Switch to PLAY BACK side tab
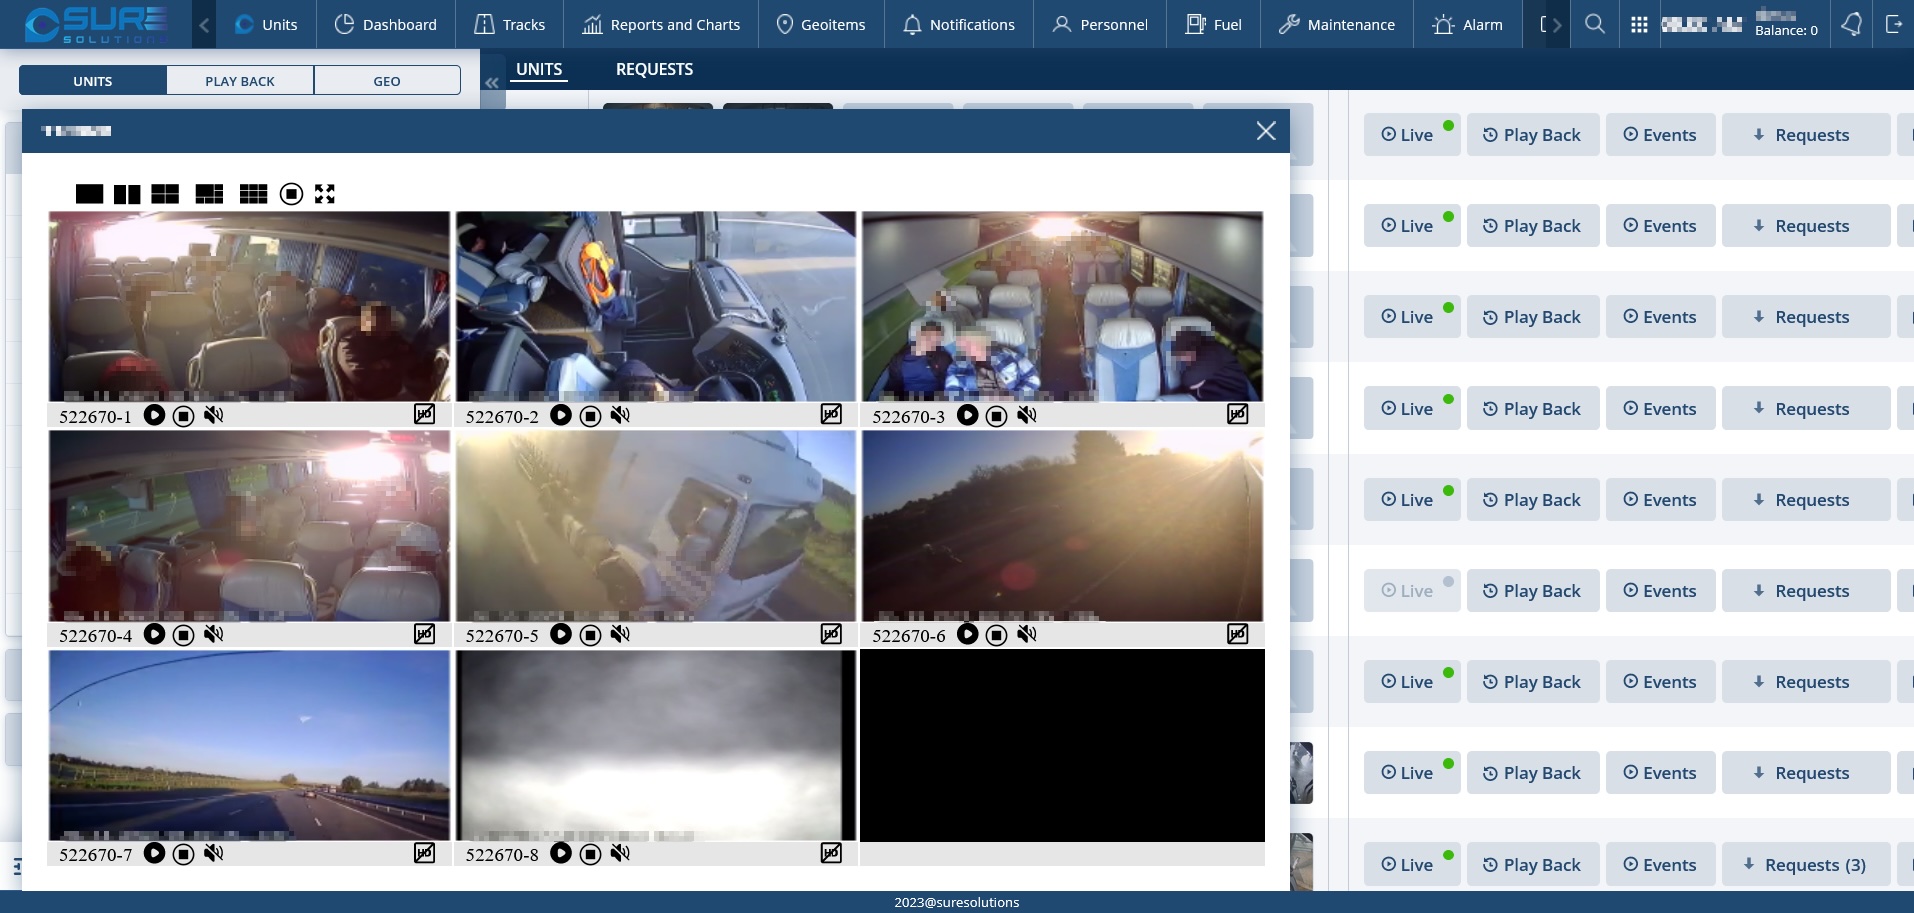 240,81
